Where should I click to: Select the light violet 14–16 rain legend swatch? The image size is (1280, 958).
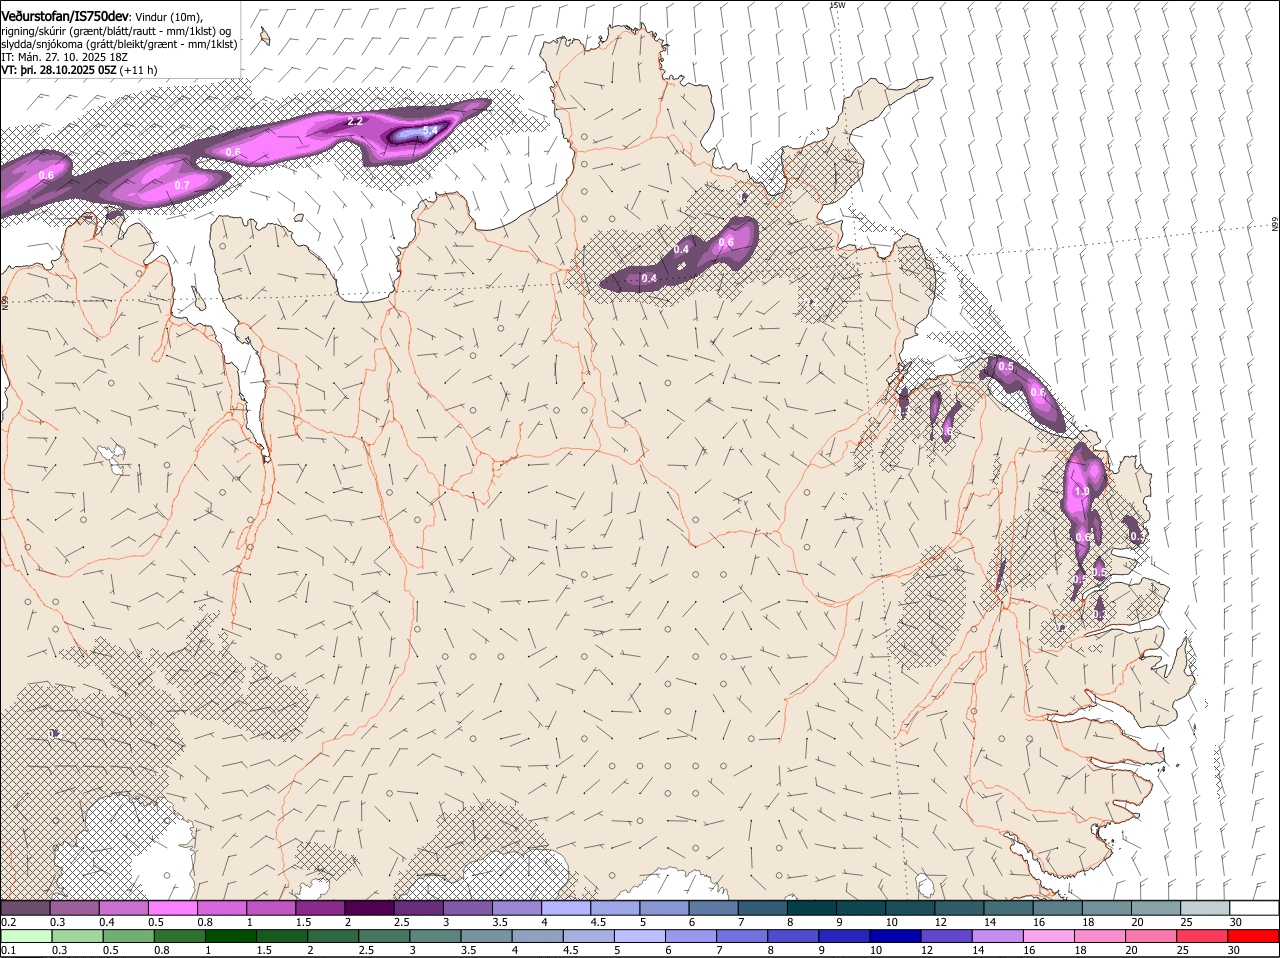pos(996,936)
